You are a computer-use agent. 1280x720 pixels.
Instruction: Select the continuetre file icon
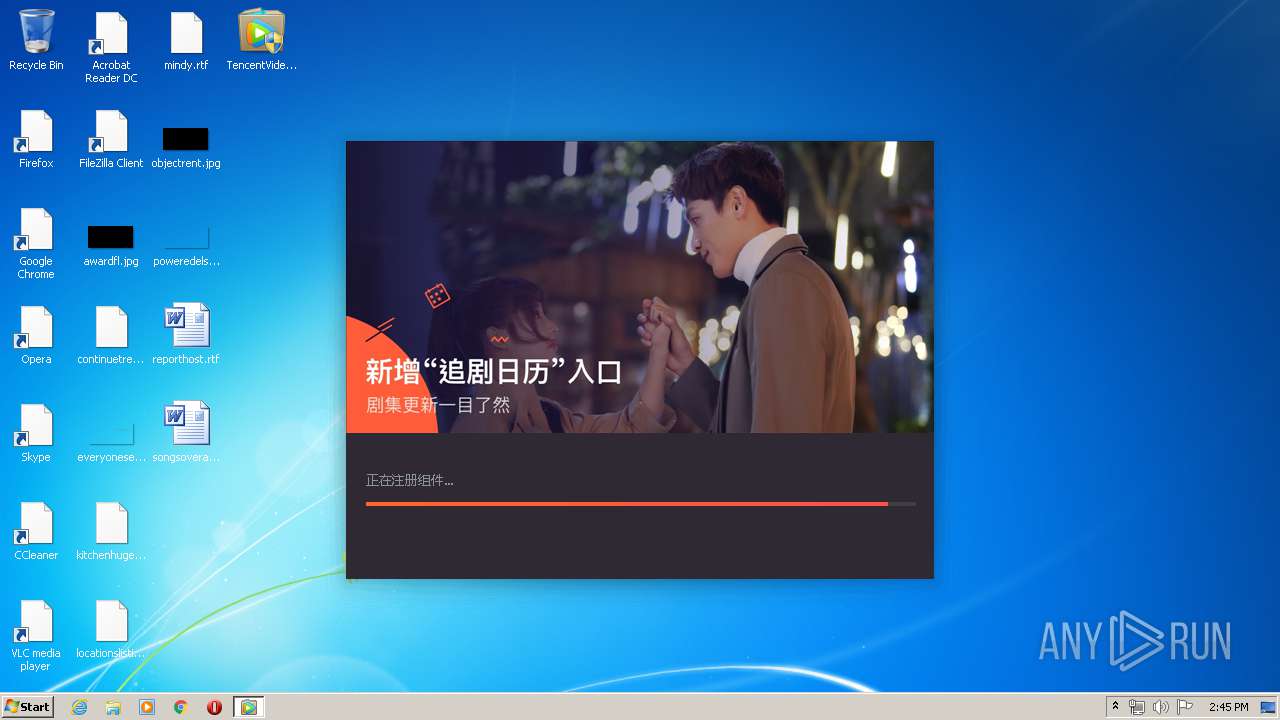click(x=111, y=335)
